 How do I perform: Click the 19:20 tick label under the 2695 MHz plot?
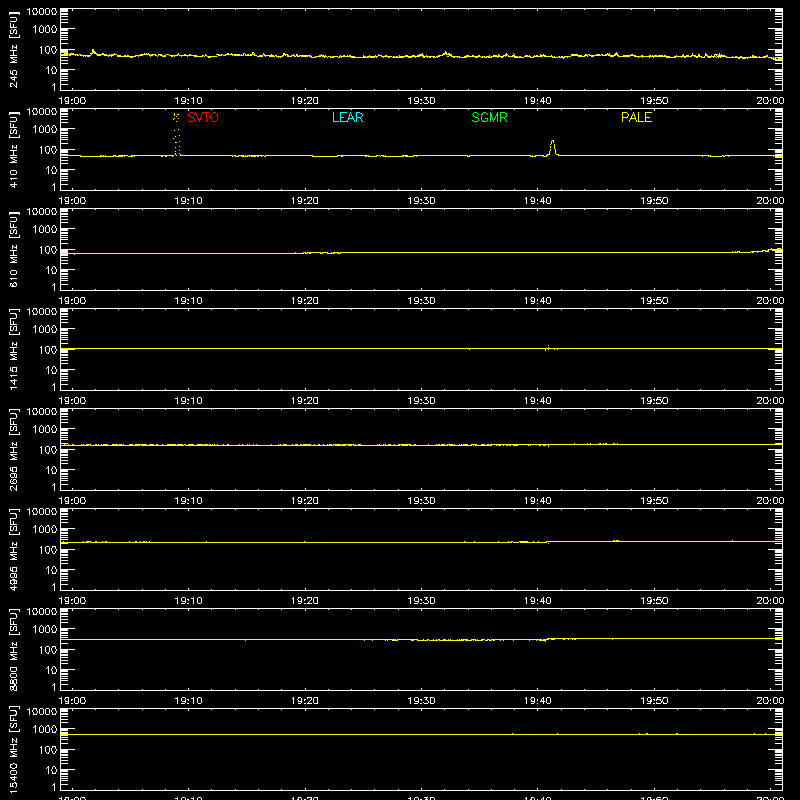pos(305,501)
